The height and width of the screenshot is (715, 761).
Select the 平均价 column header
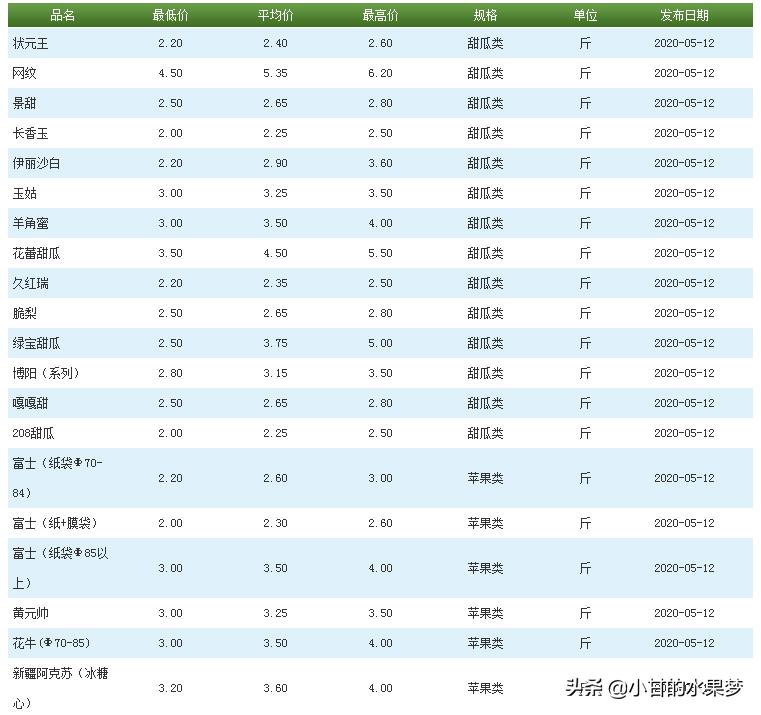(x=275, y=15)
